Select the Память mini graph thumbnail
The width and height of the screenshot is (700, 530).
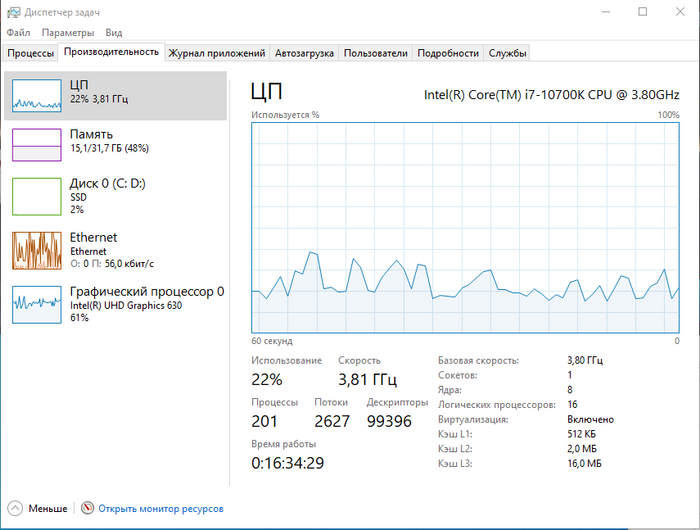pyautogui.click(x=37, y=145)
